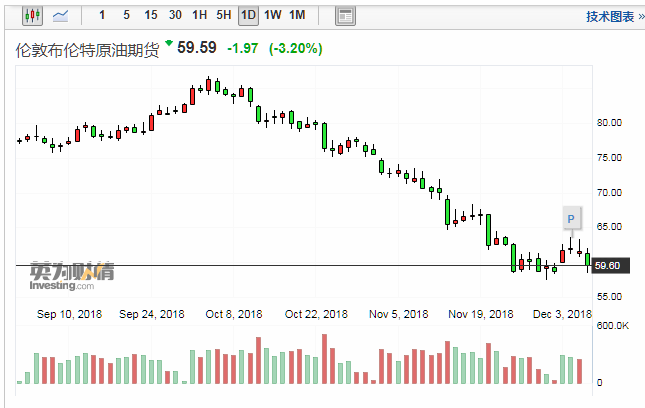The height and width of the screenshot is (408, 645).
Task: Select the 30-minute interval
Action: [x=175, y=15]
